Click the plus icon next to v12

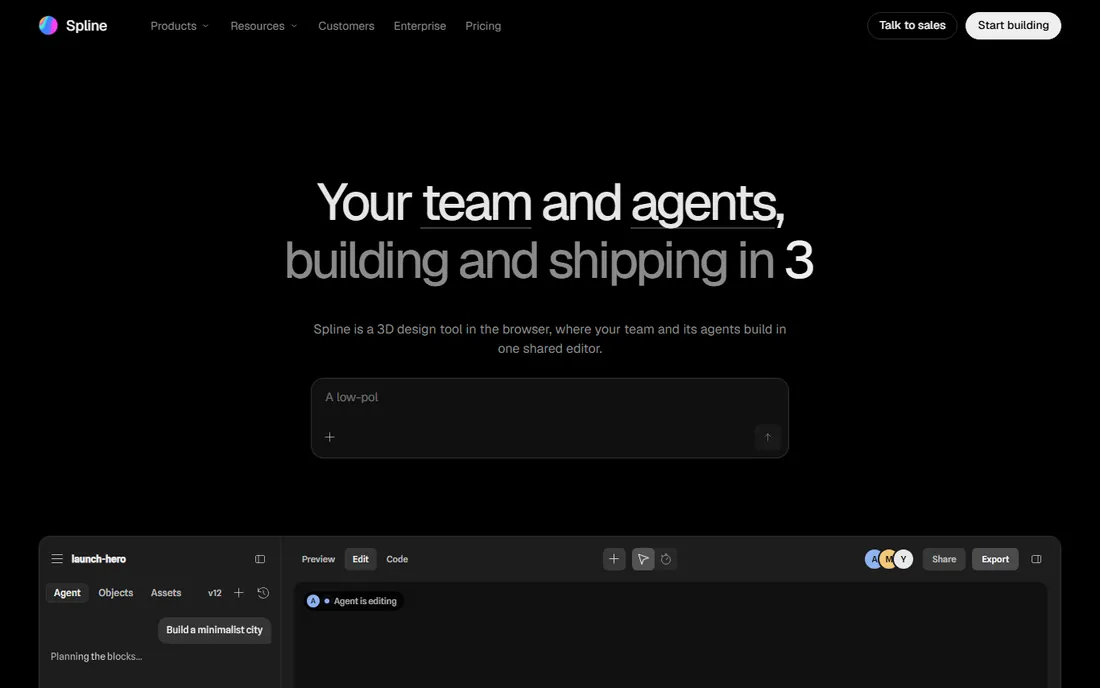click(x=239, y=593)
